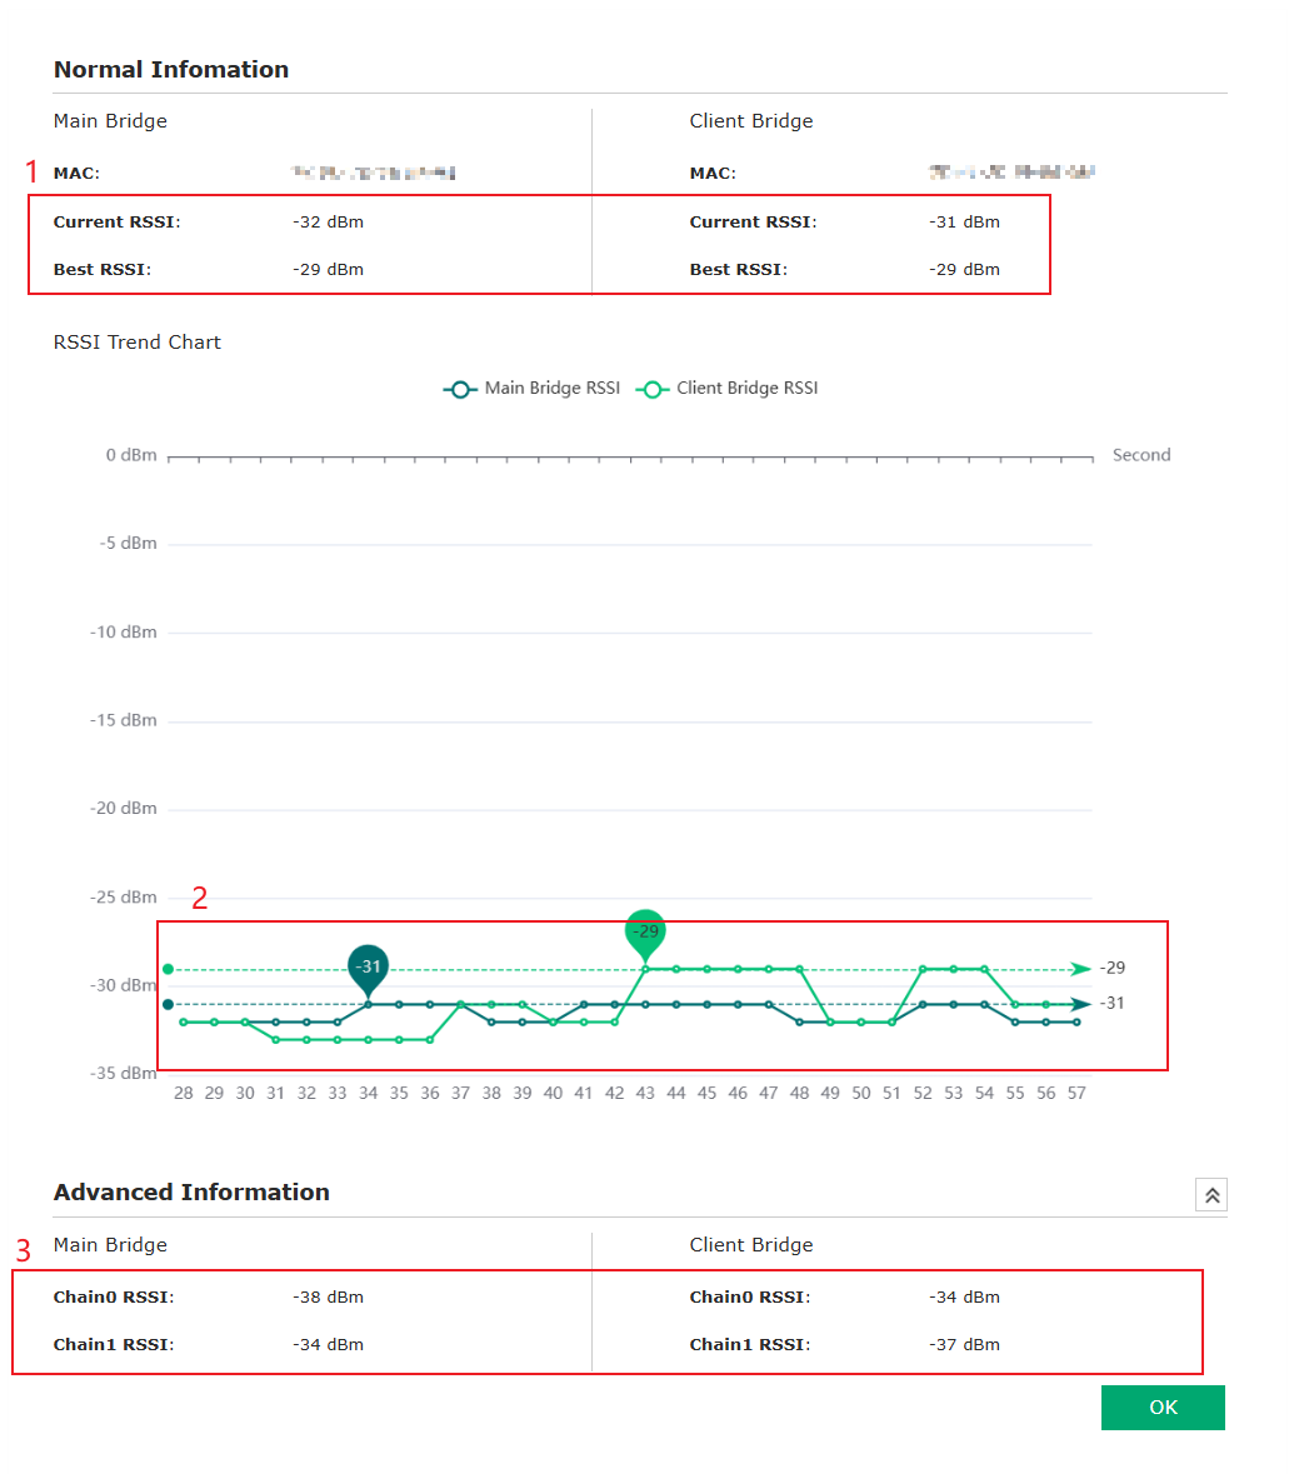Collapse the Advanced Information section
This screenshot has height=1474, width=1289.
pyautogui.click(x=1211, y=1195)
